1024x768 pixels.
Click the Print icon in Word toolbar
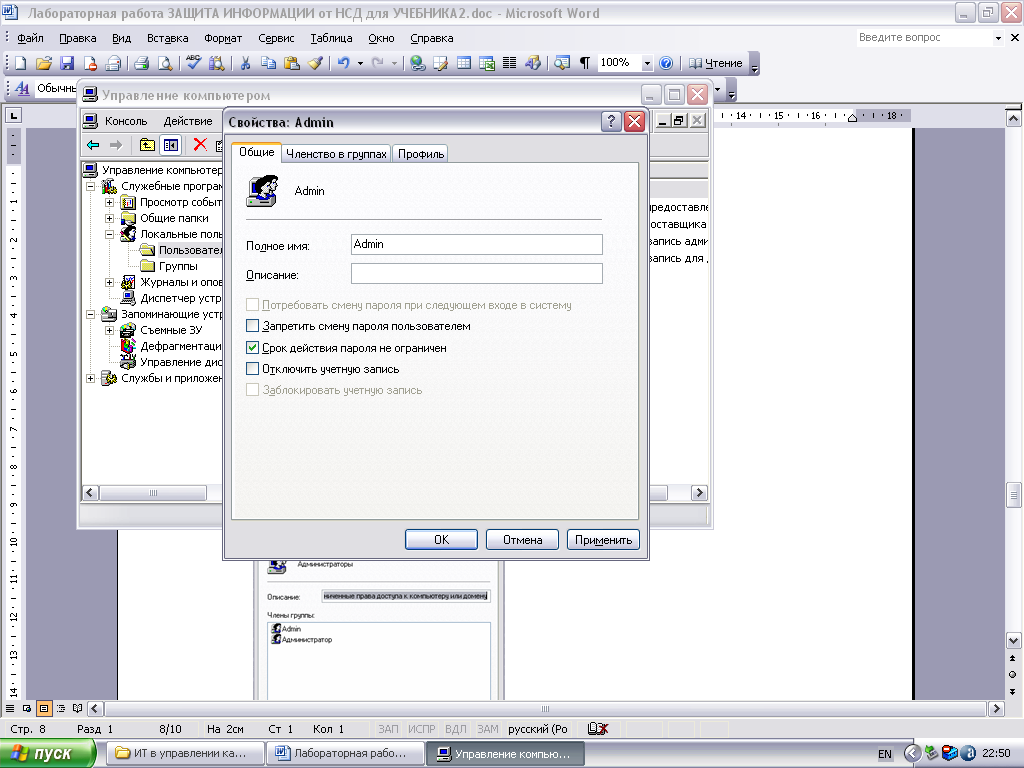(141, 63)
